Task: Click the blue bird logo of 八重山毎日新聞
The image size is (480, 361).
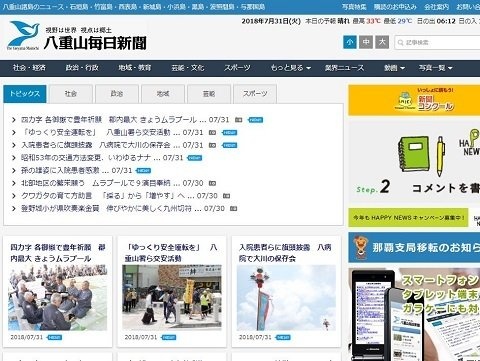Action: tap(24, 35)
